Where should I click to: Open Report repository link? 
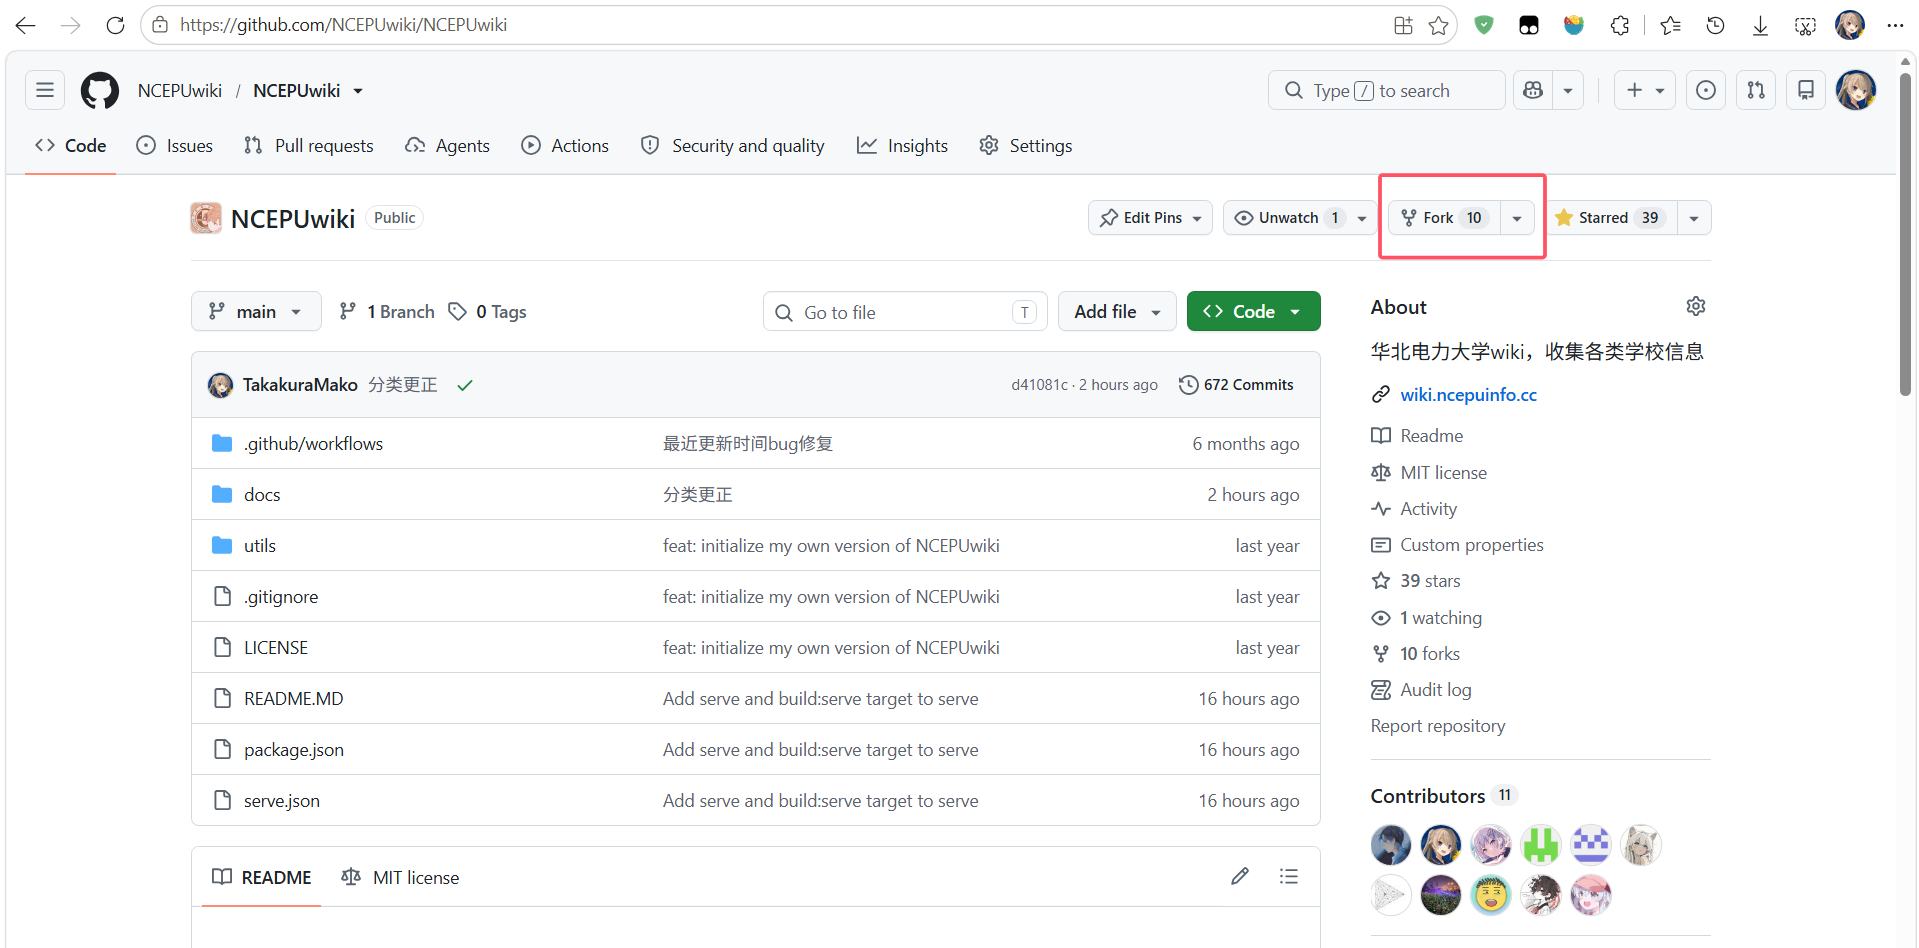pyautogui.click(x=1437, y=726)
